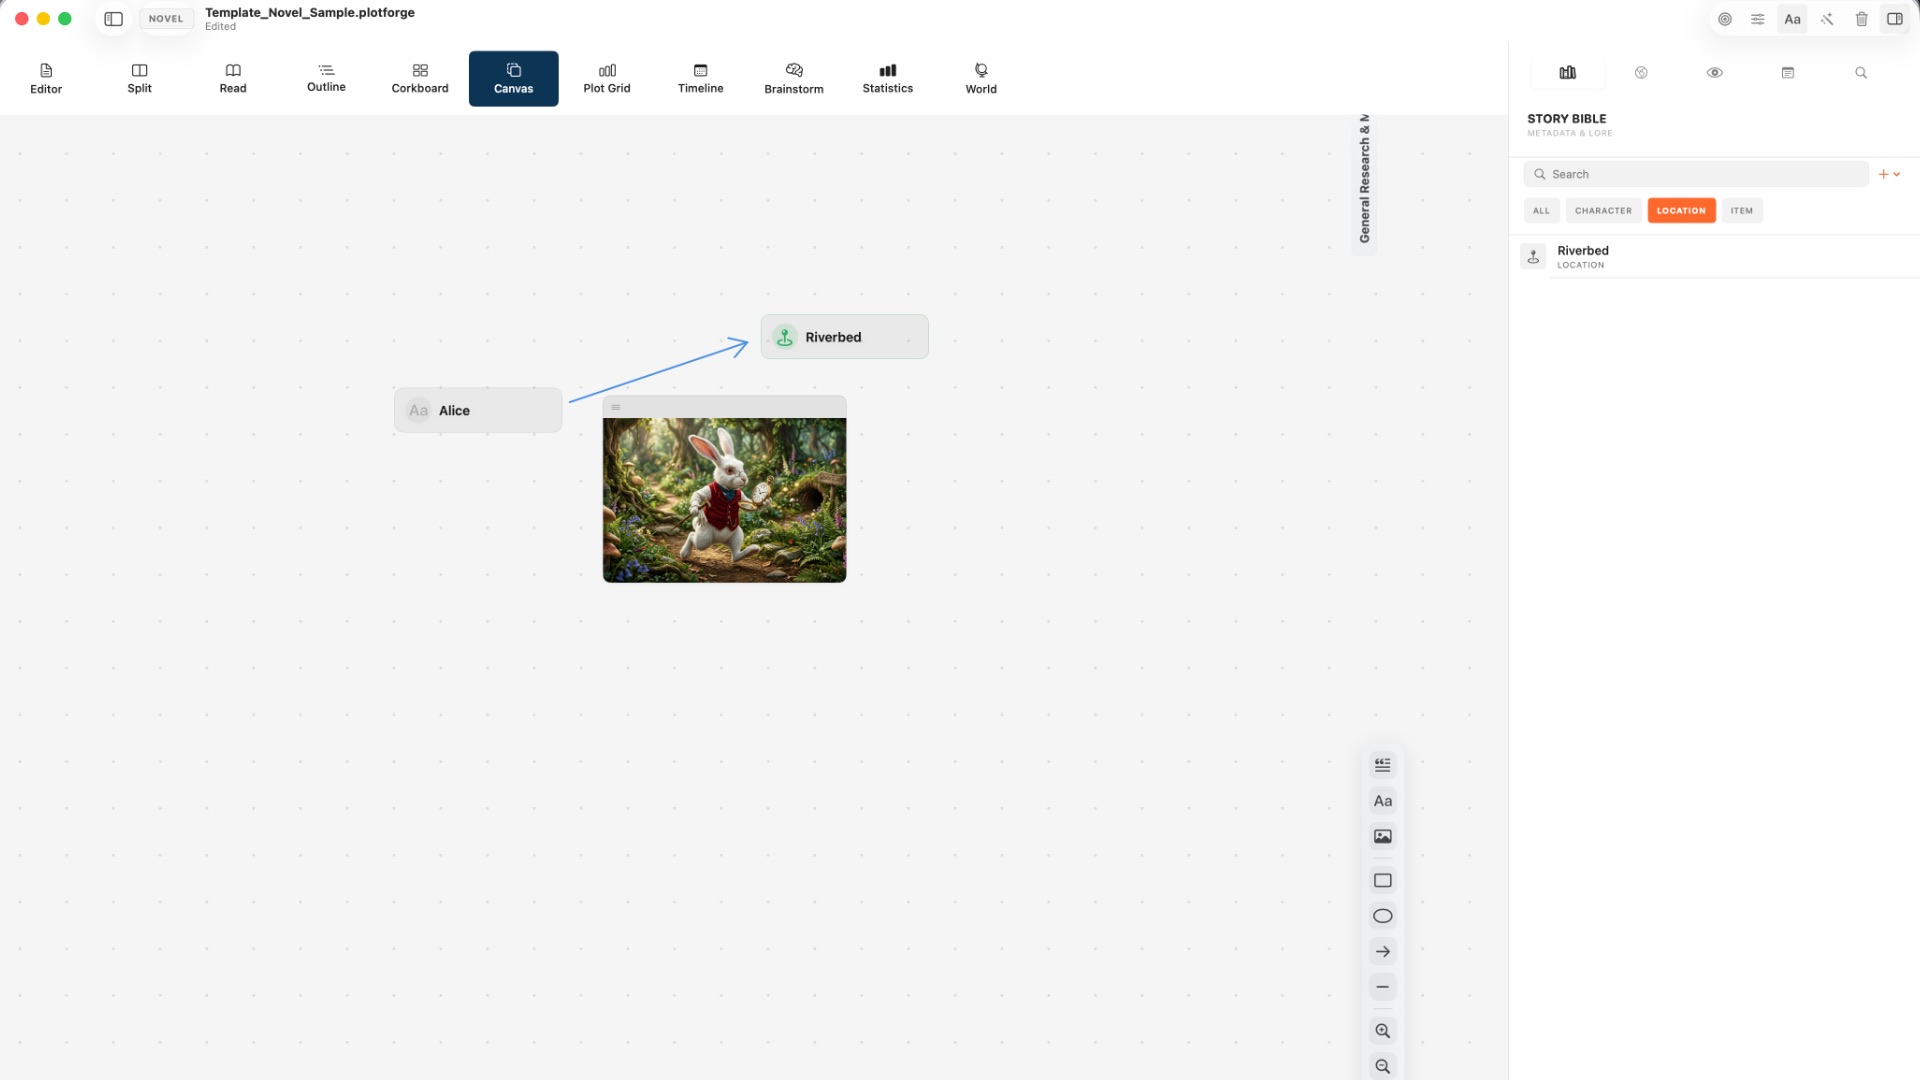Click the magic wand tool icon

1827,19
